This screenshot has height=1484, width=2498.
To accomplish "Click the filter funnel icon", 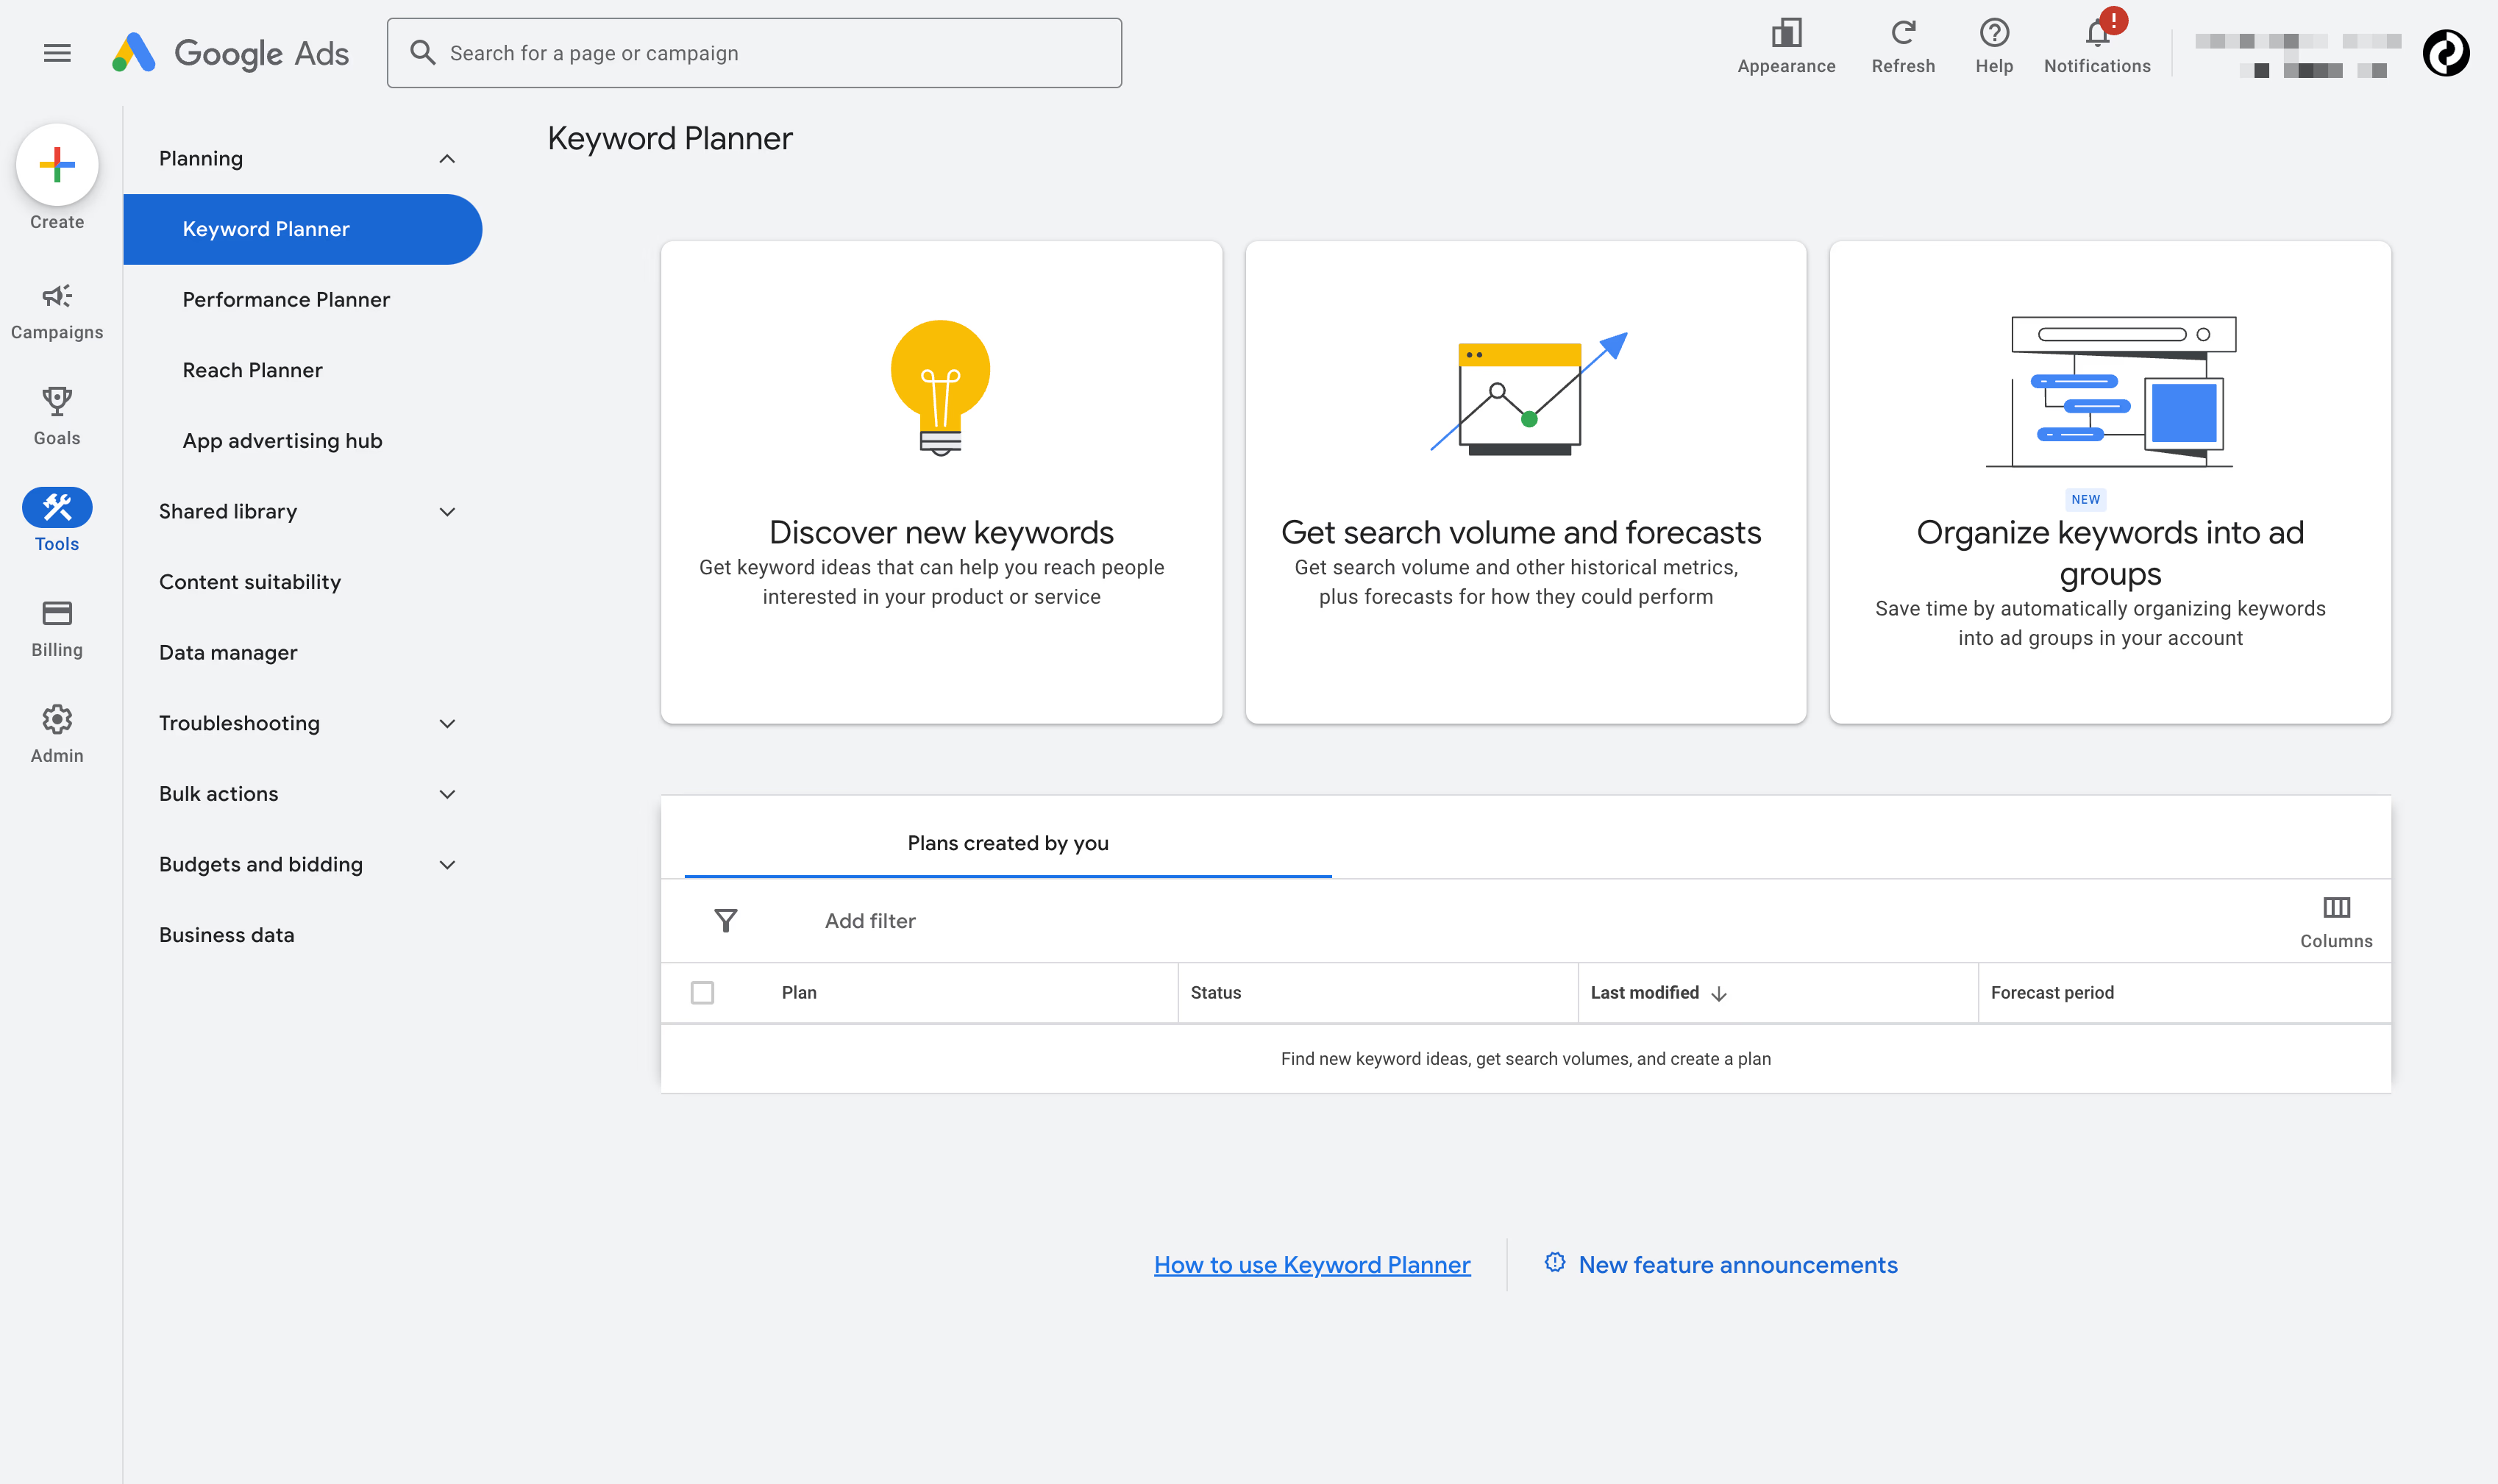I will (x=726, y=920).
